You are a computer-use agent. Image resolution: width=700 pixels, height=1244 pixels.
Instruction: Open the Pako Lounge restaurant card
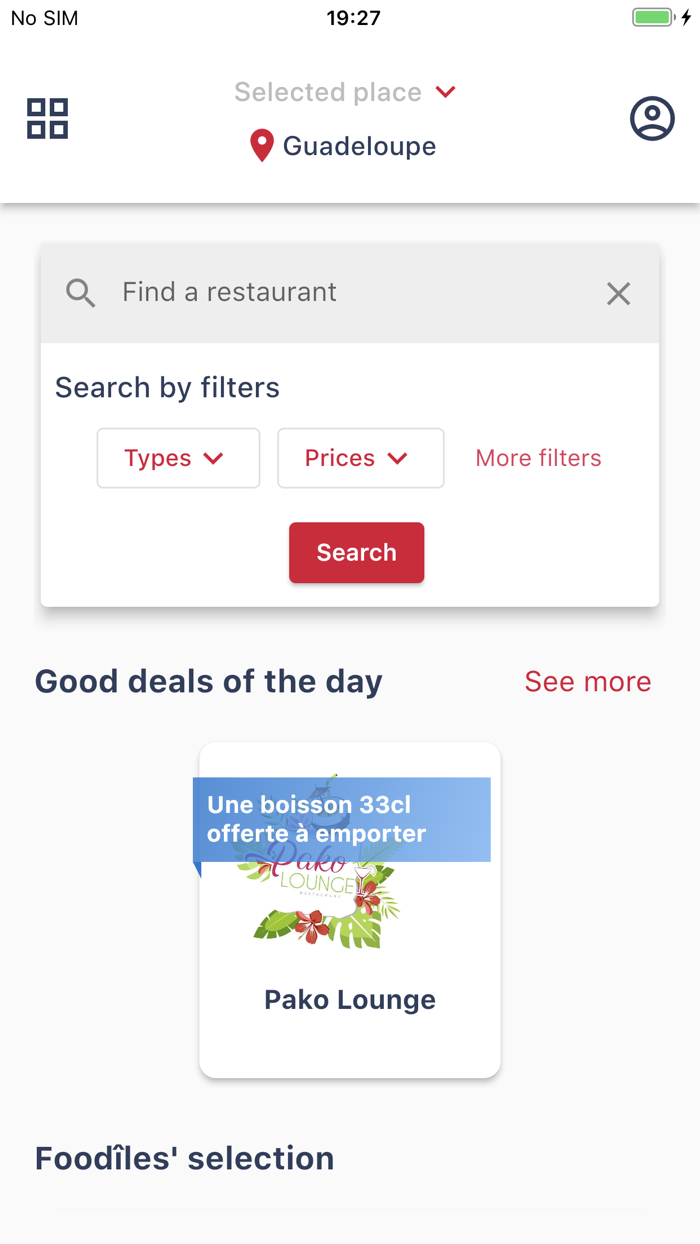[x=349, y=999]
